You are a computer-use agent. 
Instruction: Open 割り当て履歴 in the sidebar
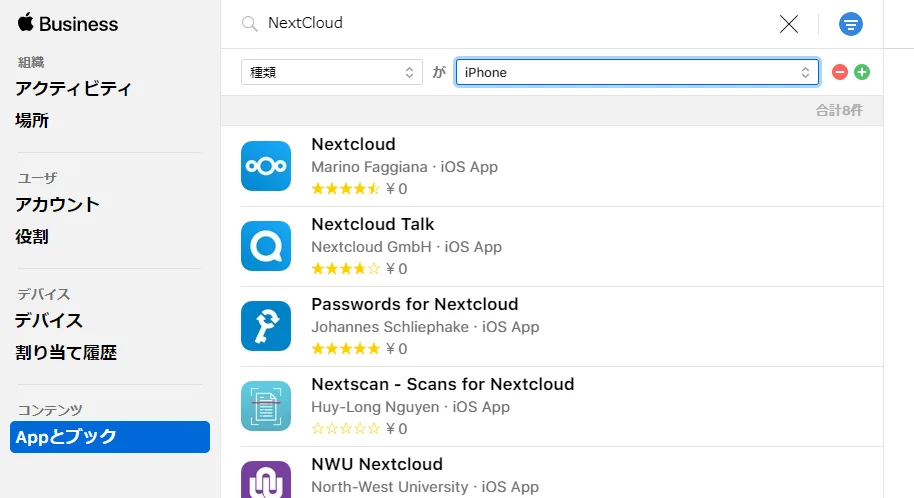(x=65, y=353)
